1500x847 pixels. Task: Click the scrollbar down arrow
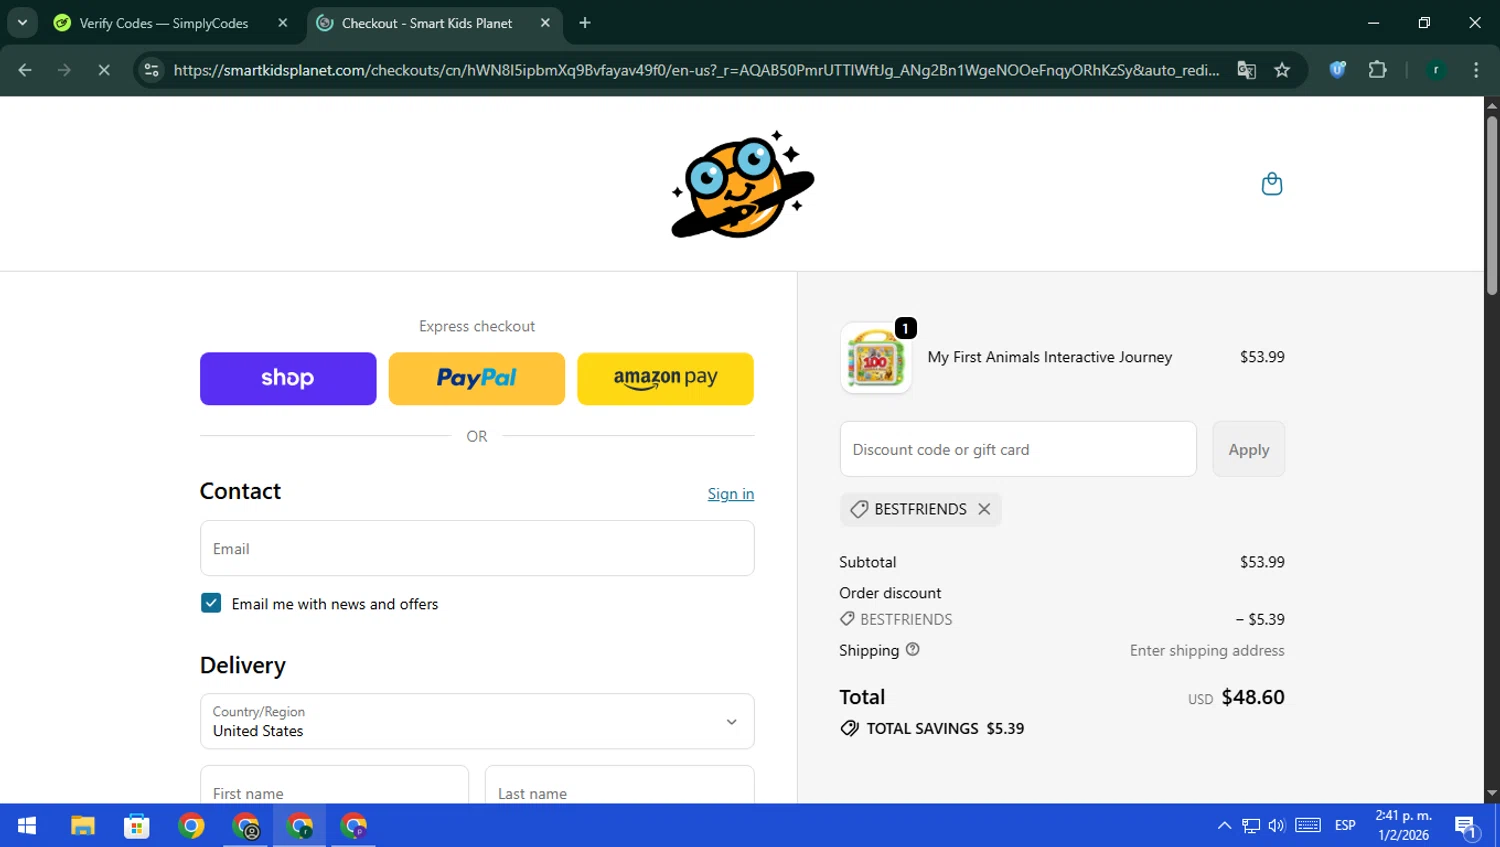pos(1492,794)
